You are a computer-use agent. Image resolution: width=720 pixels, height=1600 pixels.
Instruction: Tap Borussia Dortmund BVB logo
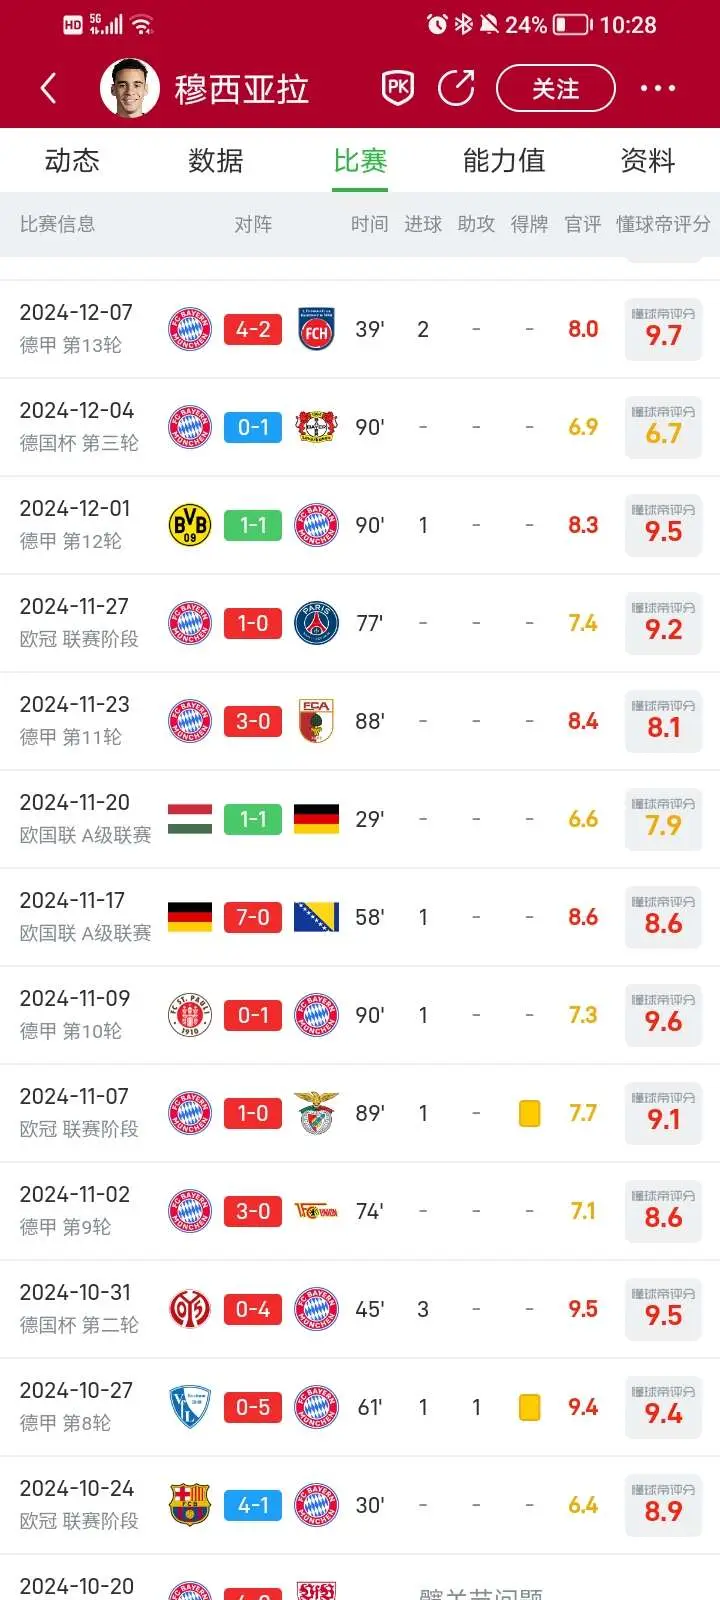[x=190, y=525]
